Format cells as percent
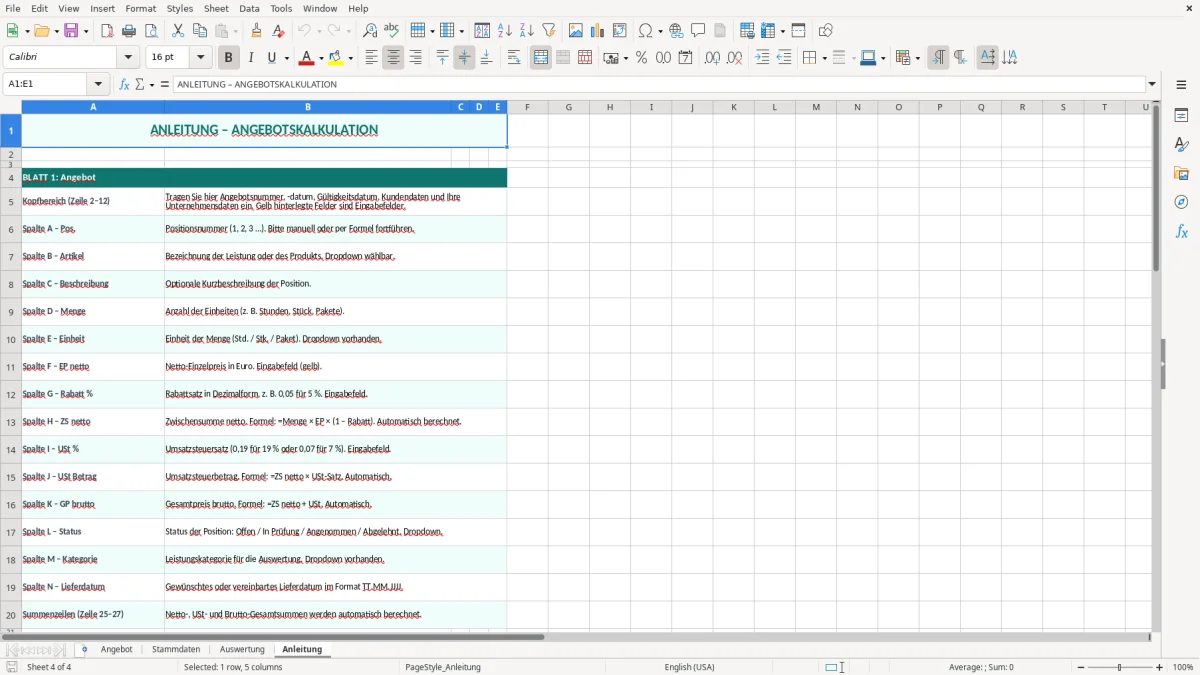Screen dimensions: 1200x675 [642, 58]
